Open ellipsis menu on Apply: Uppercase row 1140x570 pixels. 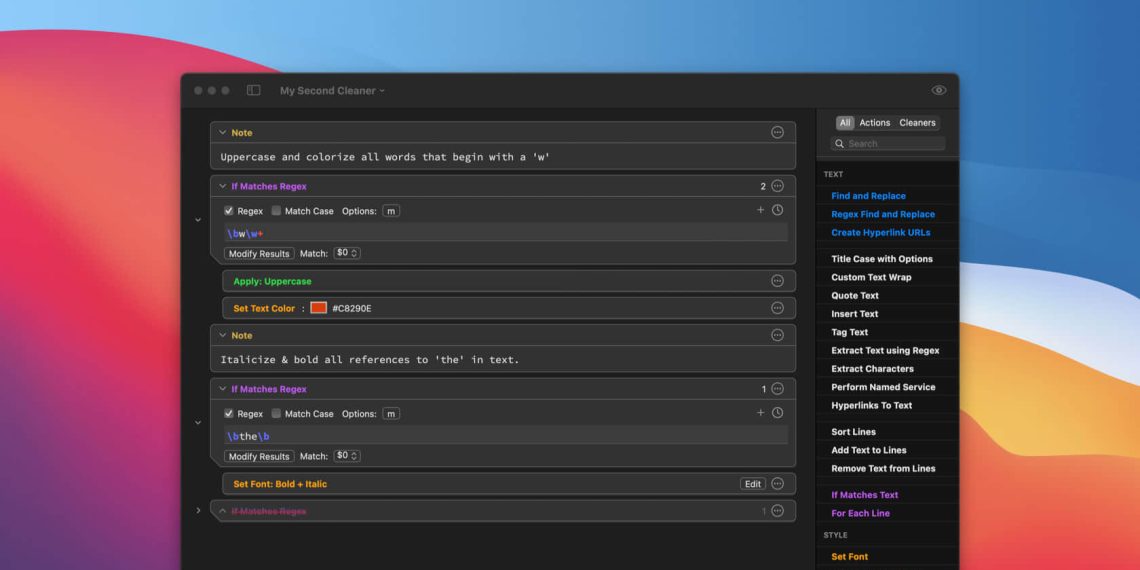click(777, 281)
